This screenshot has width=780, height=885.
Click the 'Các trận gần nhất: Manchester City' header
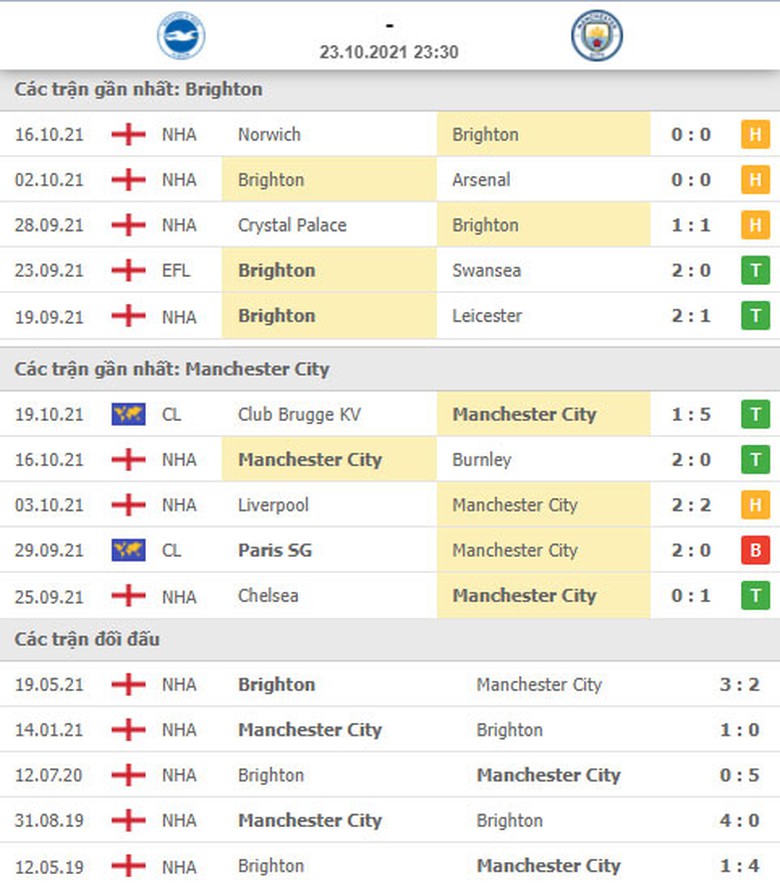tap(172, 369)
